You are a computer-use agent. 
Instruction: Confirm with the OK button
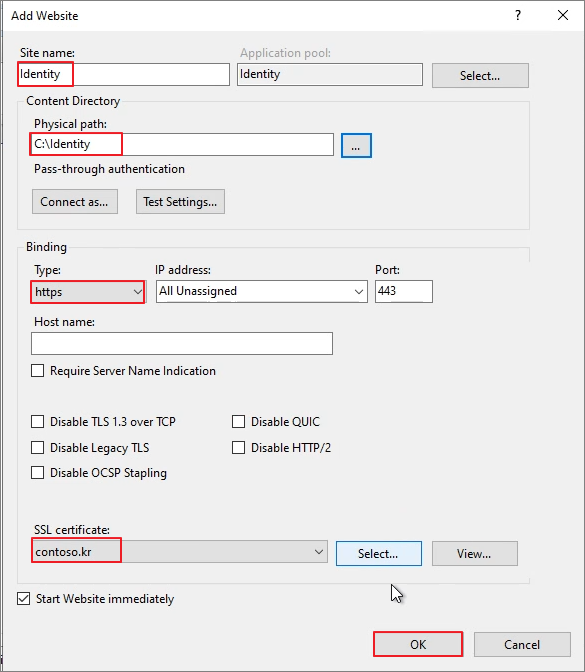pos(418,645)
